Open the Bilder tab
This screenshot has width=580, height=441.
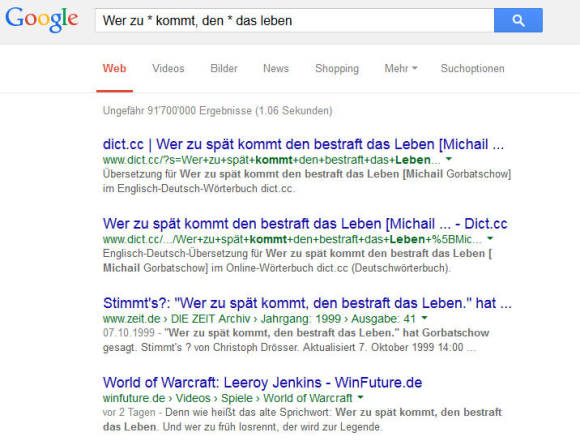pyautogui.click(x=224, y=68)
